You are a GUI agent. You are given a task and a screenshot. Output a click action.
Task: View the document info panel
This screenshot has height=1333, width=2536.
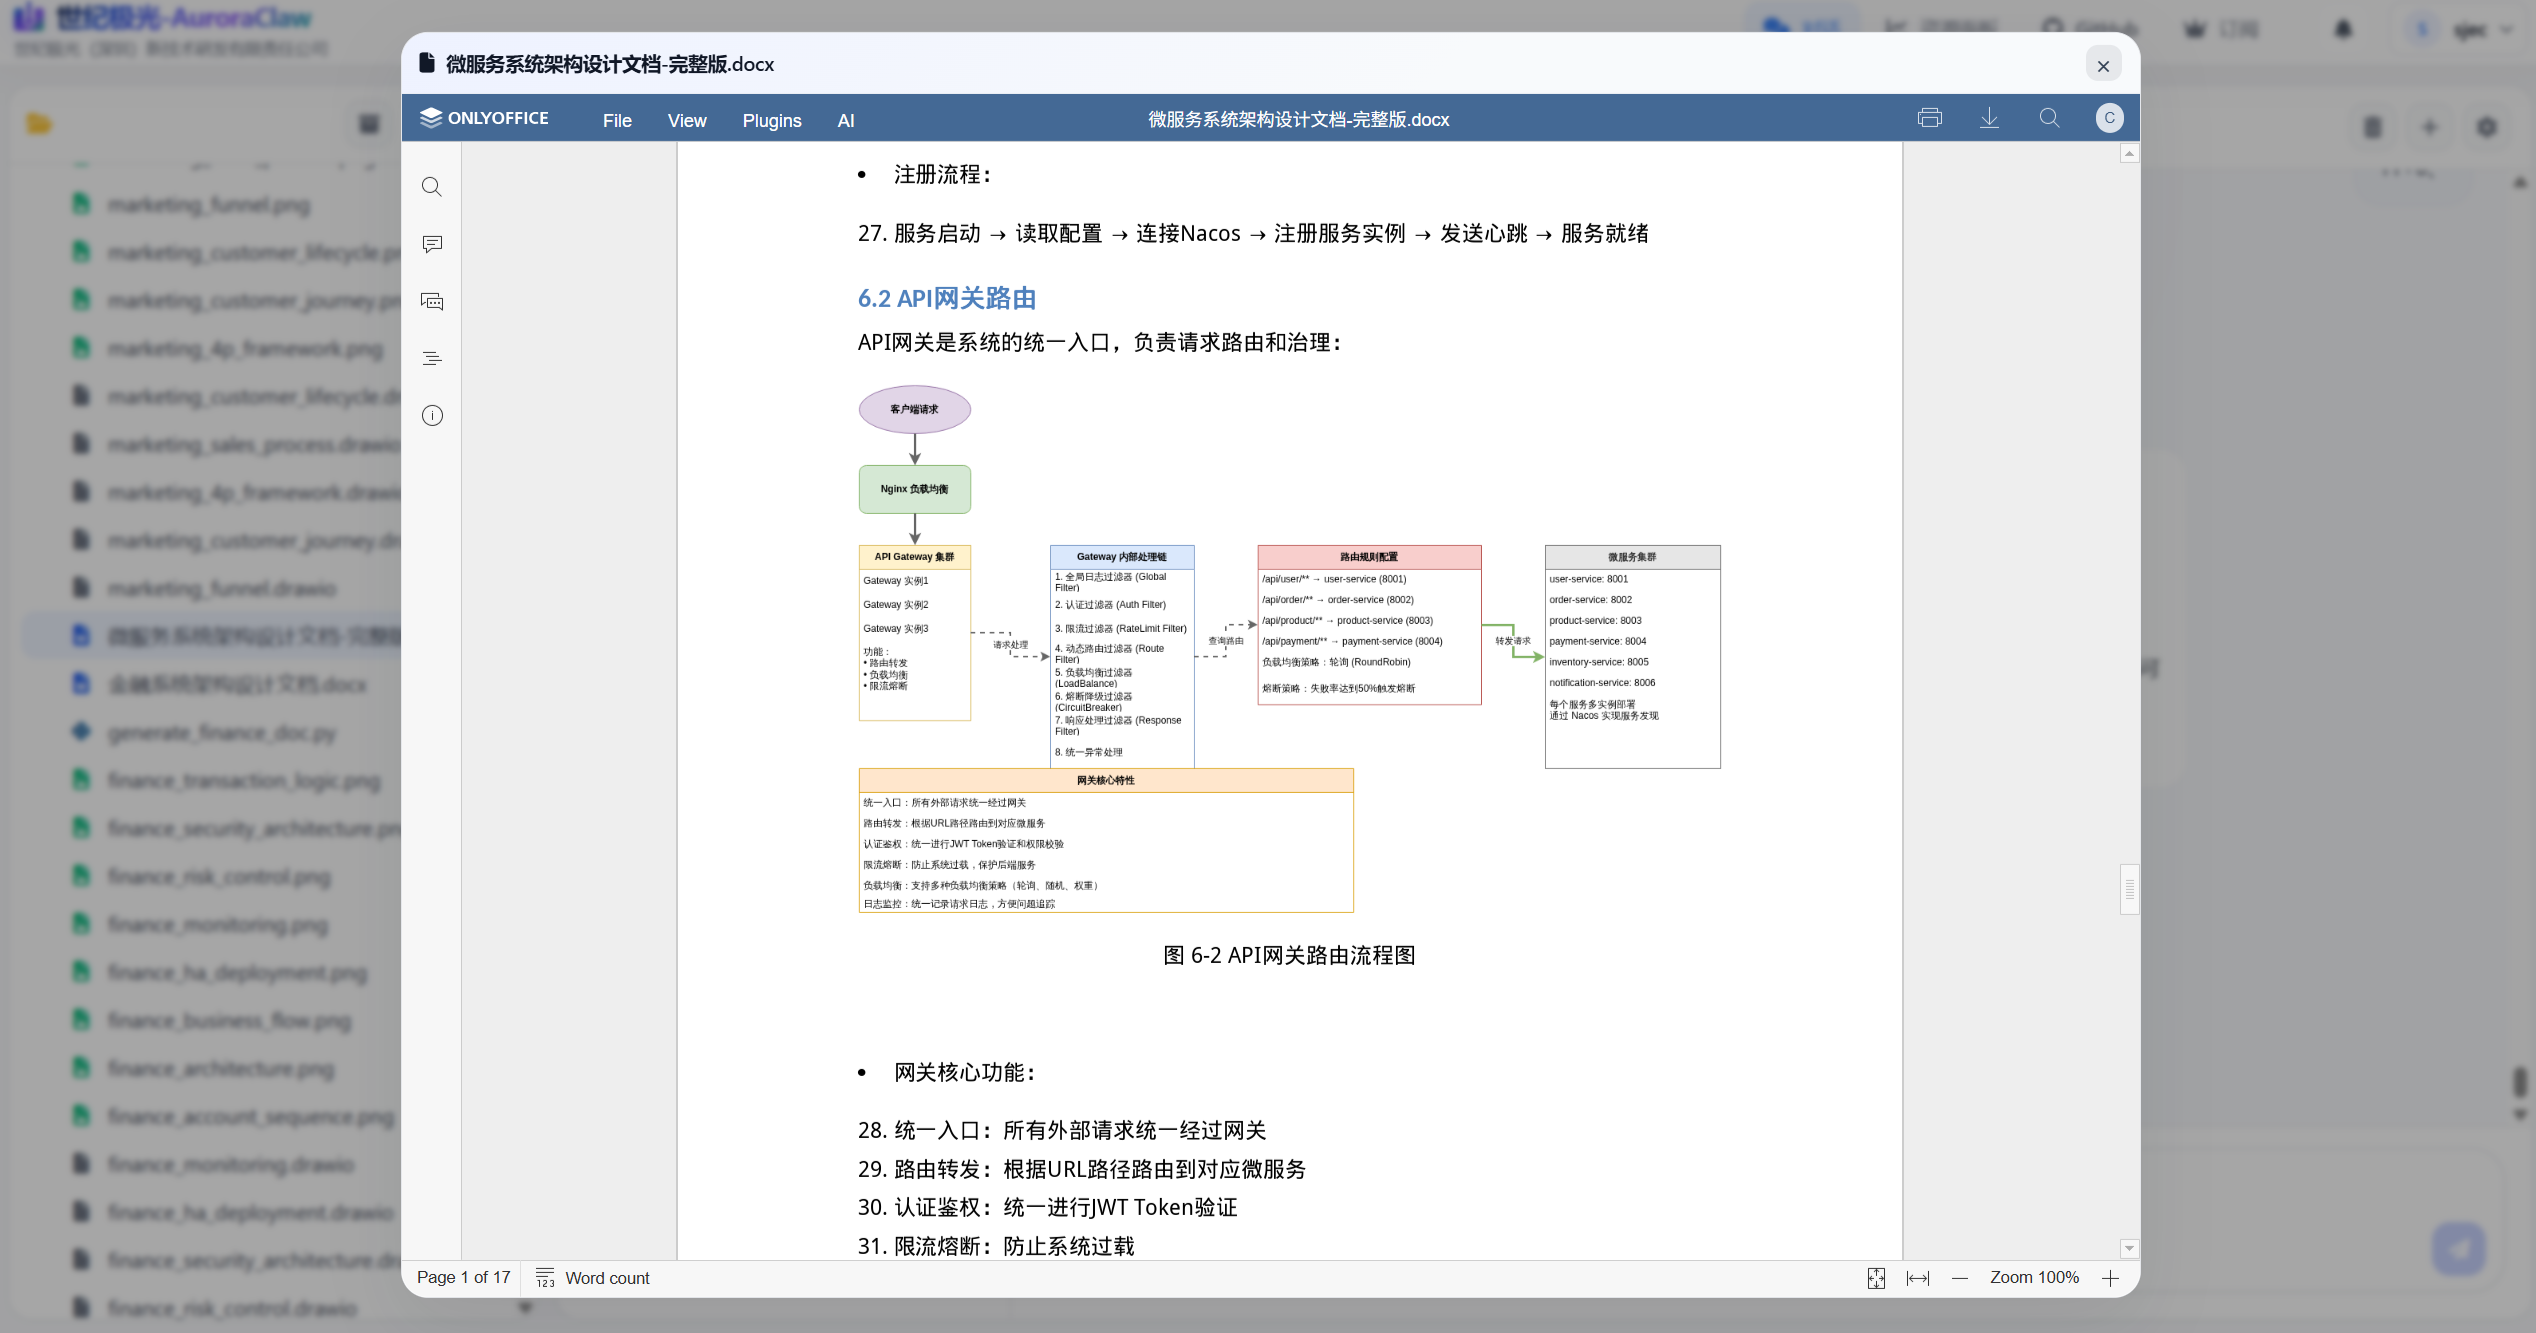432,416
